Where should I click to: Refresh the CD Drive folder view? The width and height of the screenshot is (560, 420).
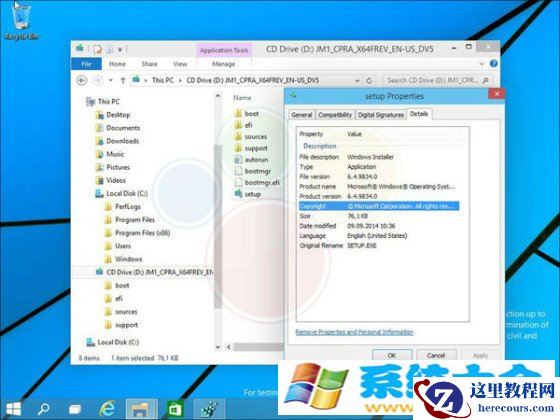[370, 80]
